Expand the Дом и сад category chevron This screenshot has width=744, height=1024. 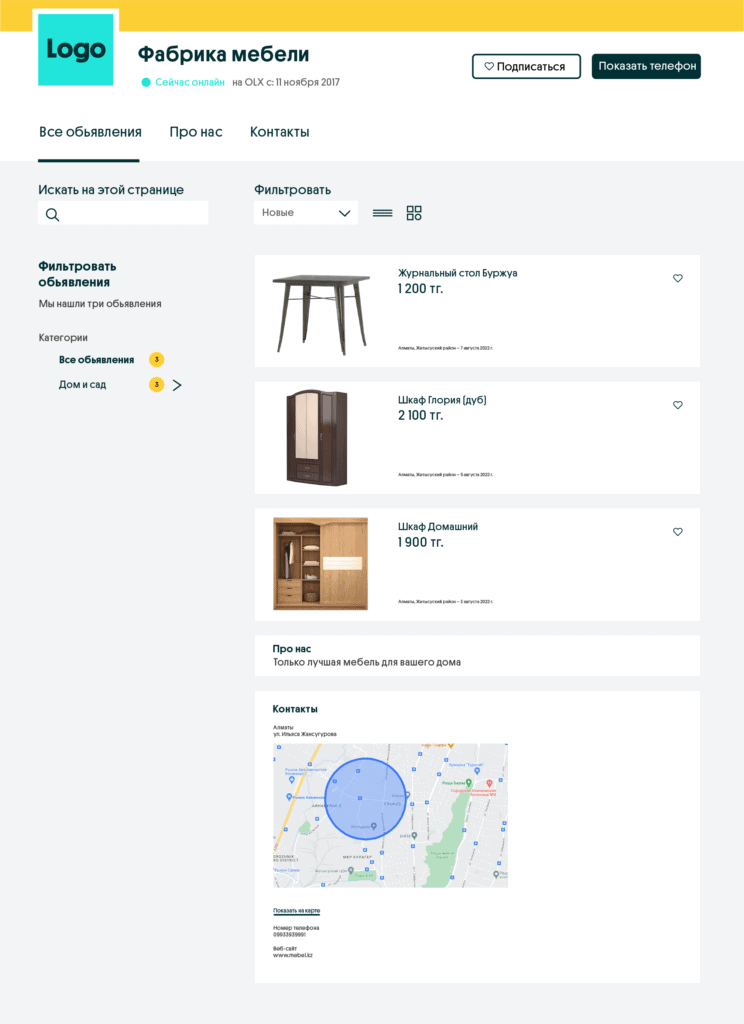(x=179, y=383)
